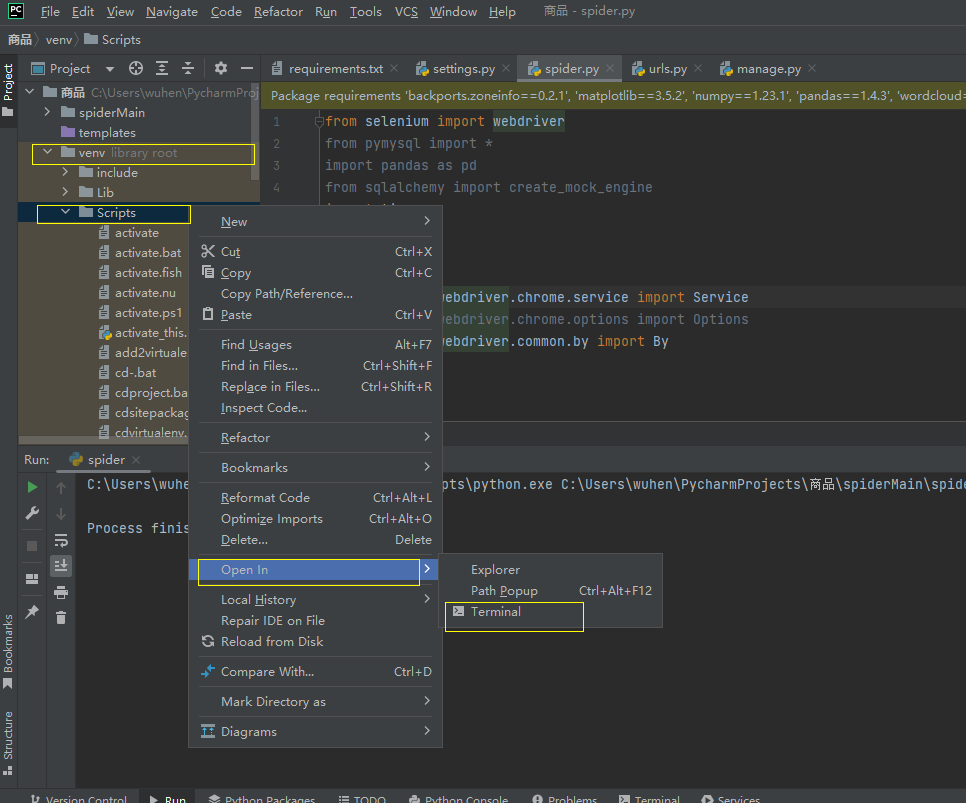The height and width of the screenshot is (803, 966).
Task: Expand the spiderMain folder
Action: pos(47,112)
